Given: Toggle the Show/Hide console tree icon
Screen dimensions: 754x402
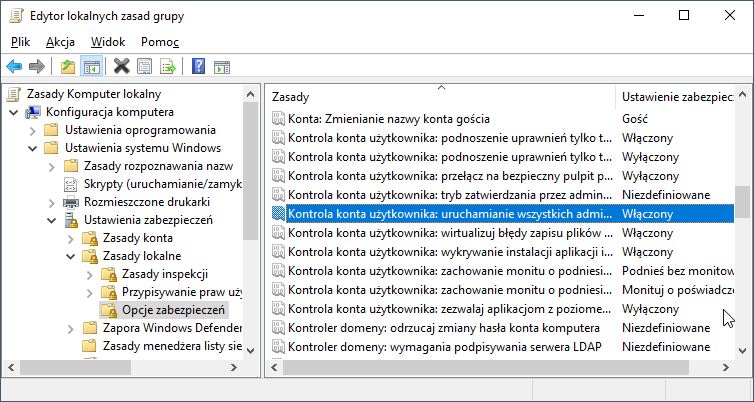Looking at the screenshot, I should coord(91,66).
